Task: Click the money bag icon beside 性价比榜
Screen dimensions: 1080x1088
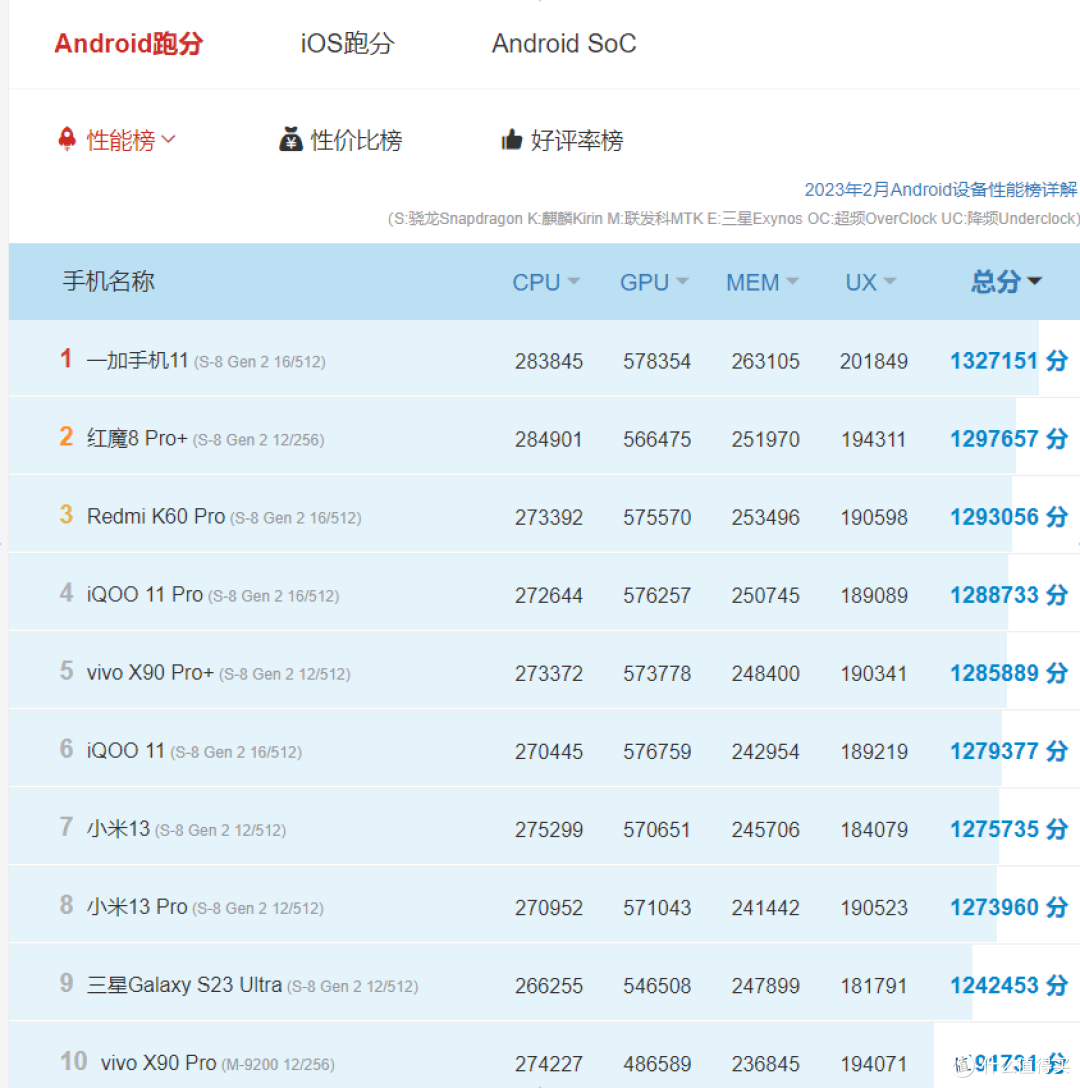Action: click(291, 139)
